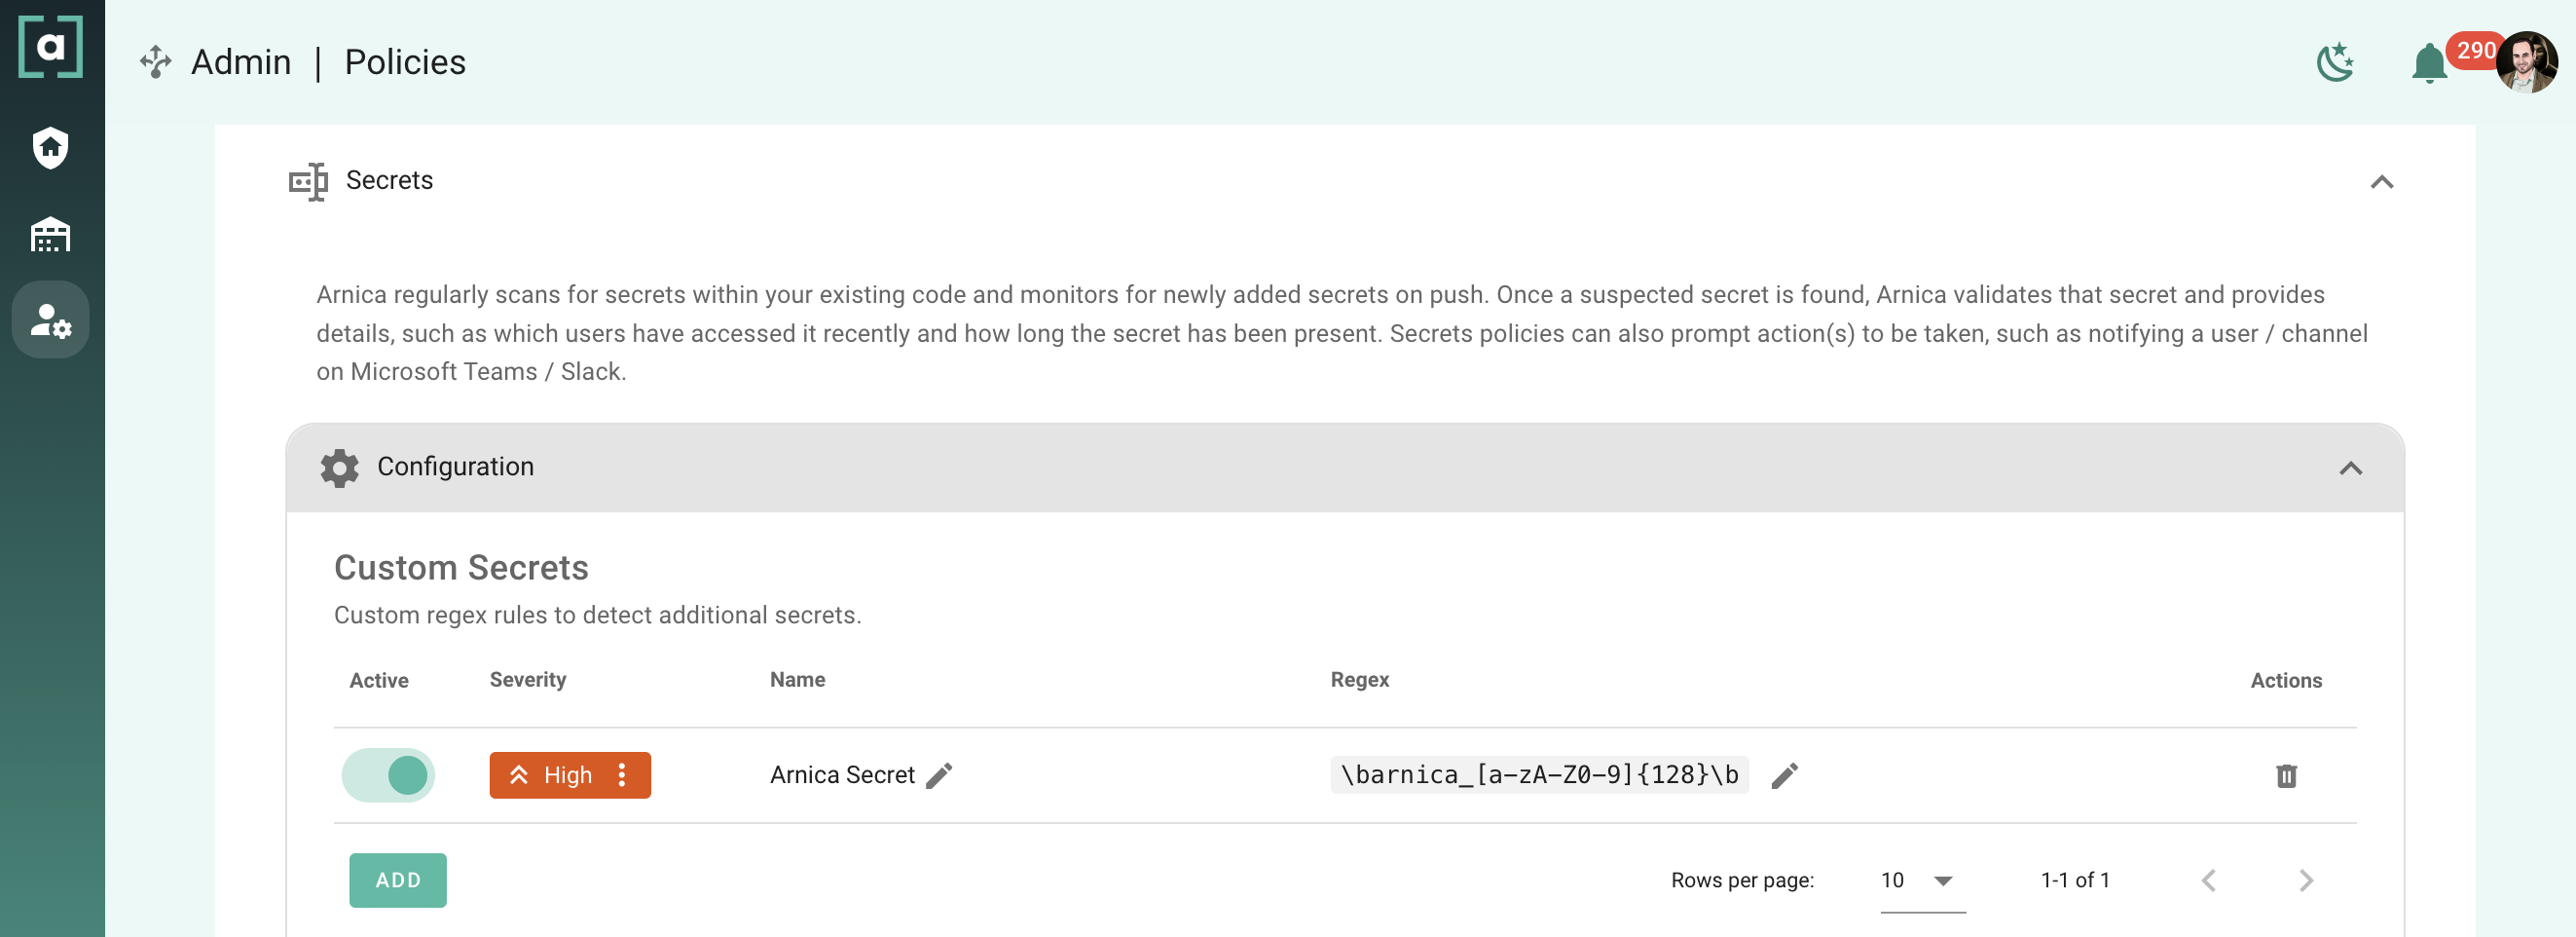The image size is (2576, 937).
Task: Delete the Arnica Secret rule
Action: (2286, 776)
